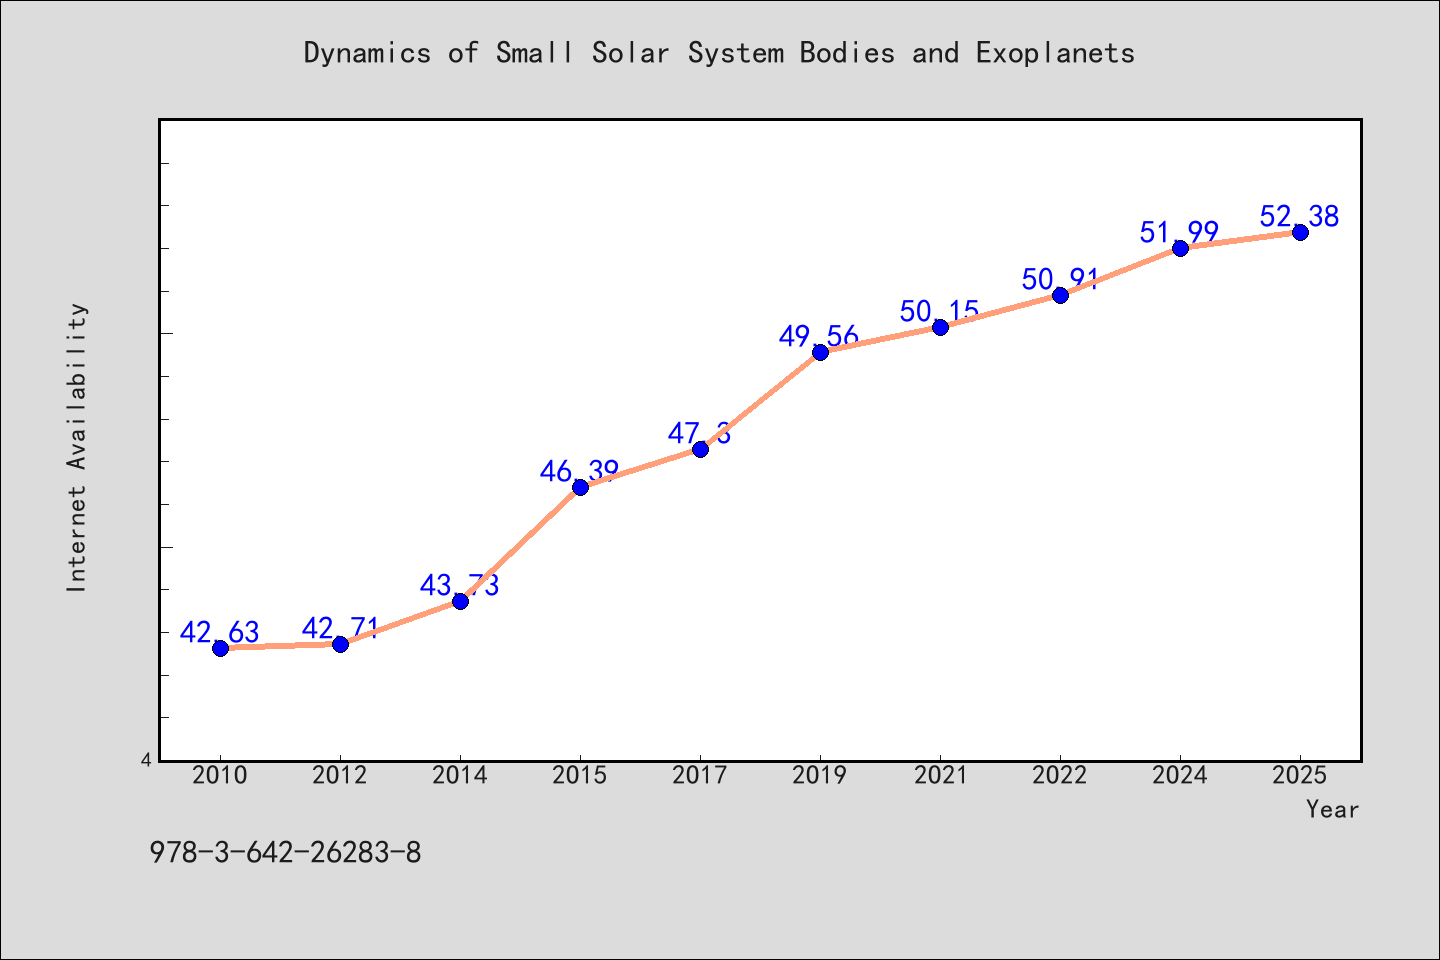
Task: Click the chart title about Exoplanets
Action: 720,53
